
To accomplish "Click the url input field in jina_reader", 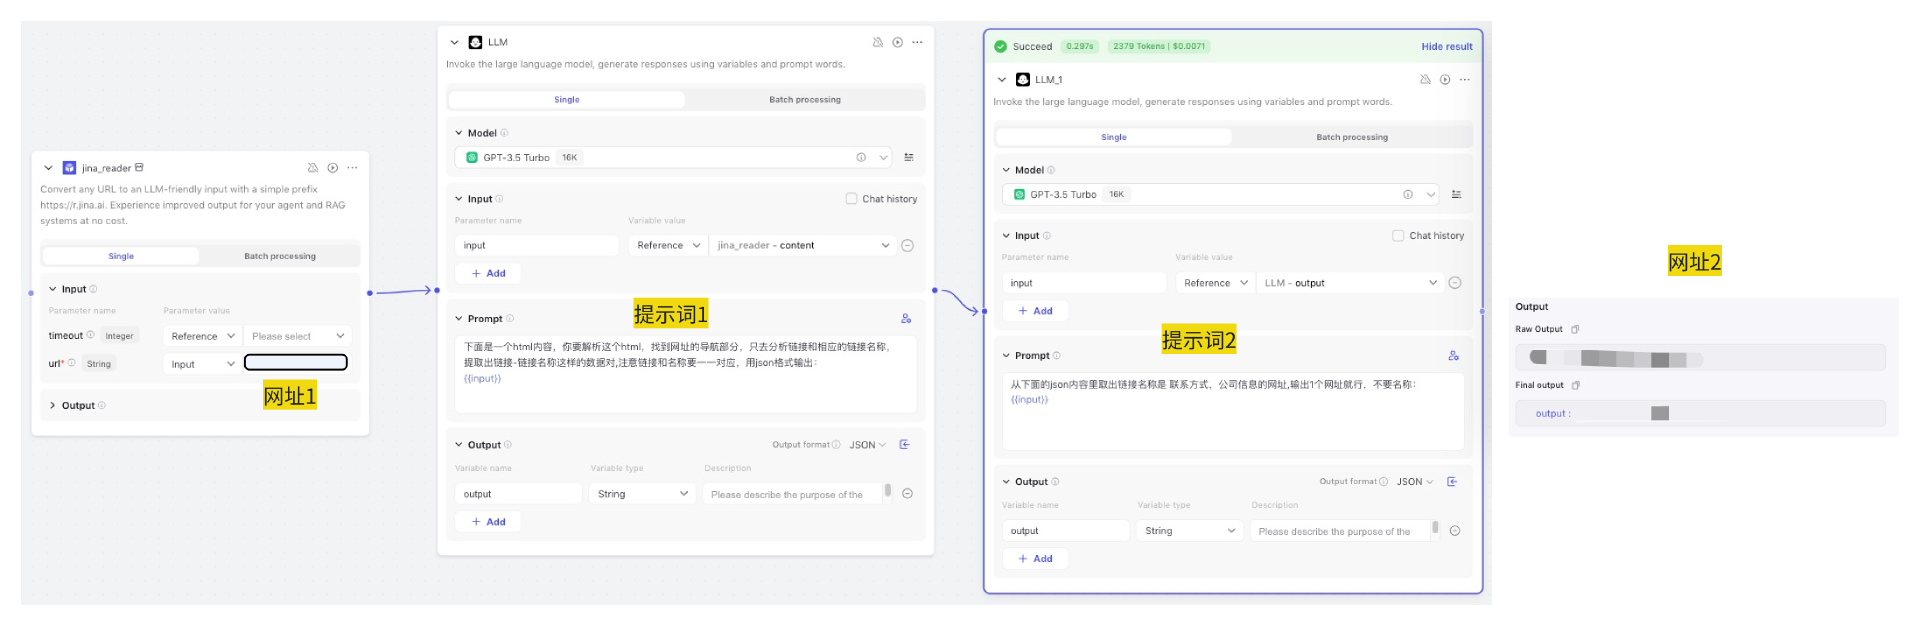I will click(x=296, y=363).
